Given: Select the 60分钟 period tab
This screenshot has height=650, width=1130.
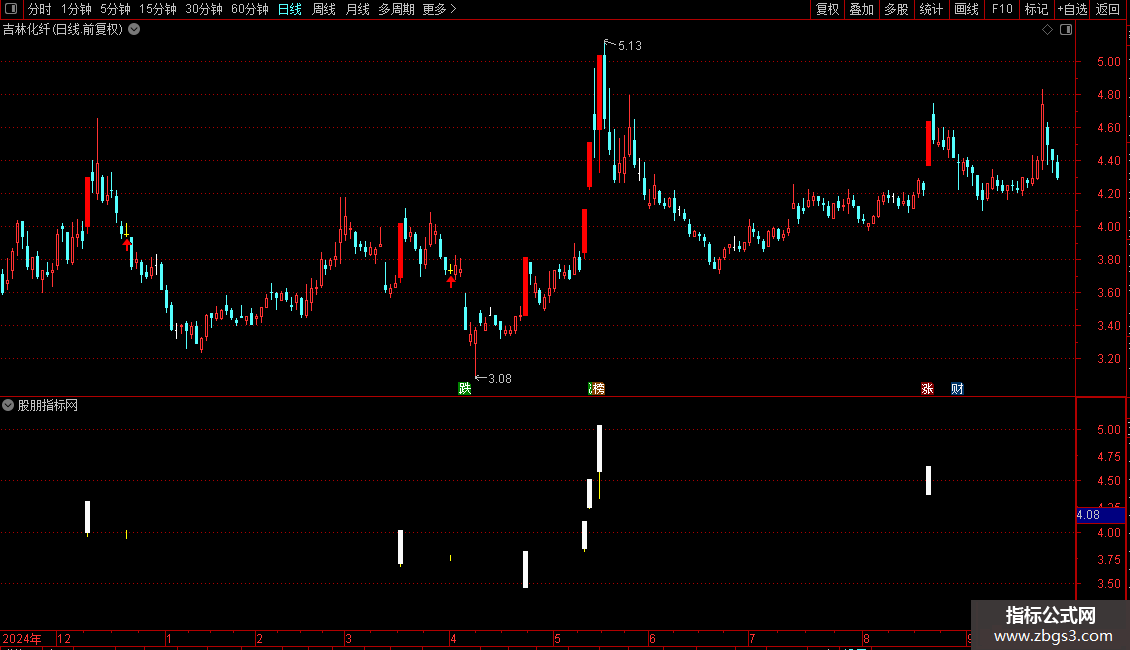Looking at the screenshot, I should [249, 9].
